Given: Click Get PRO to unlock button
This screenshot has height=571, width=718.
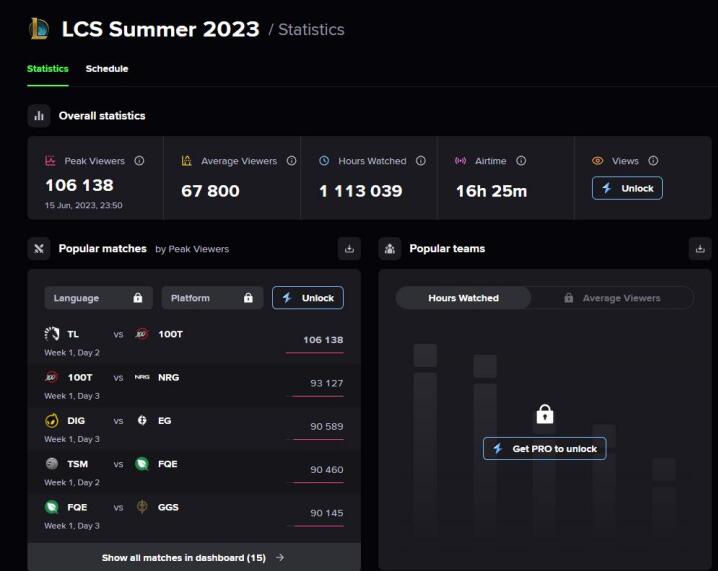Looking at the screenshot, I should click(x=544, y=449).
